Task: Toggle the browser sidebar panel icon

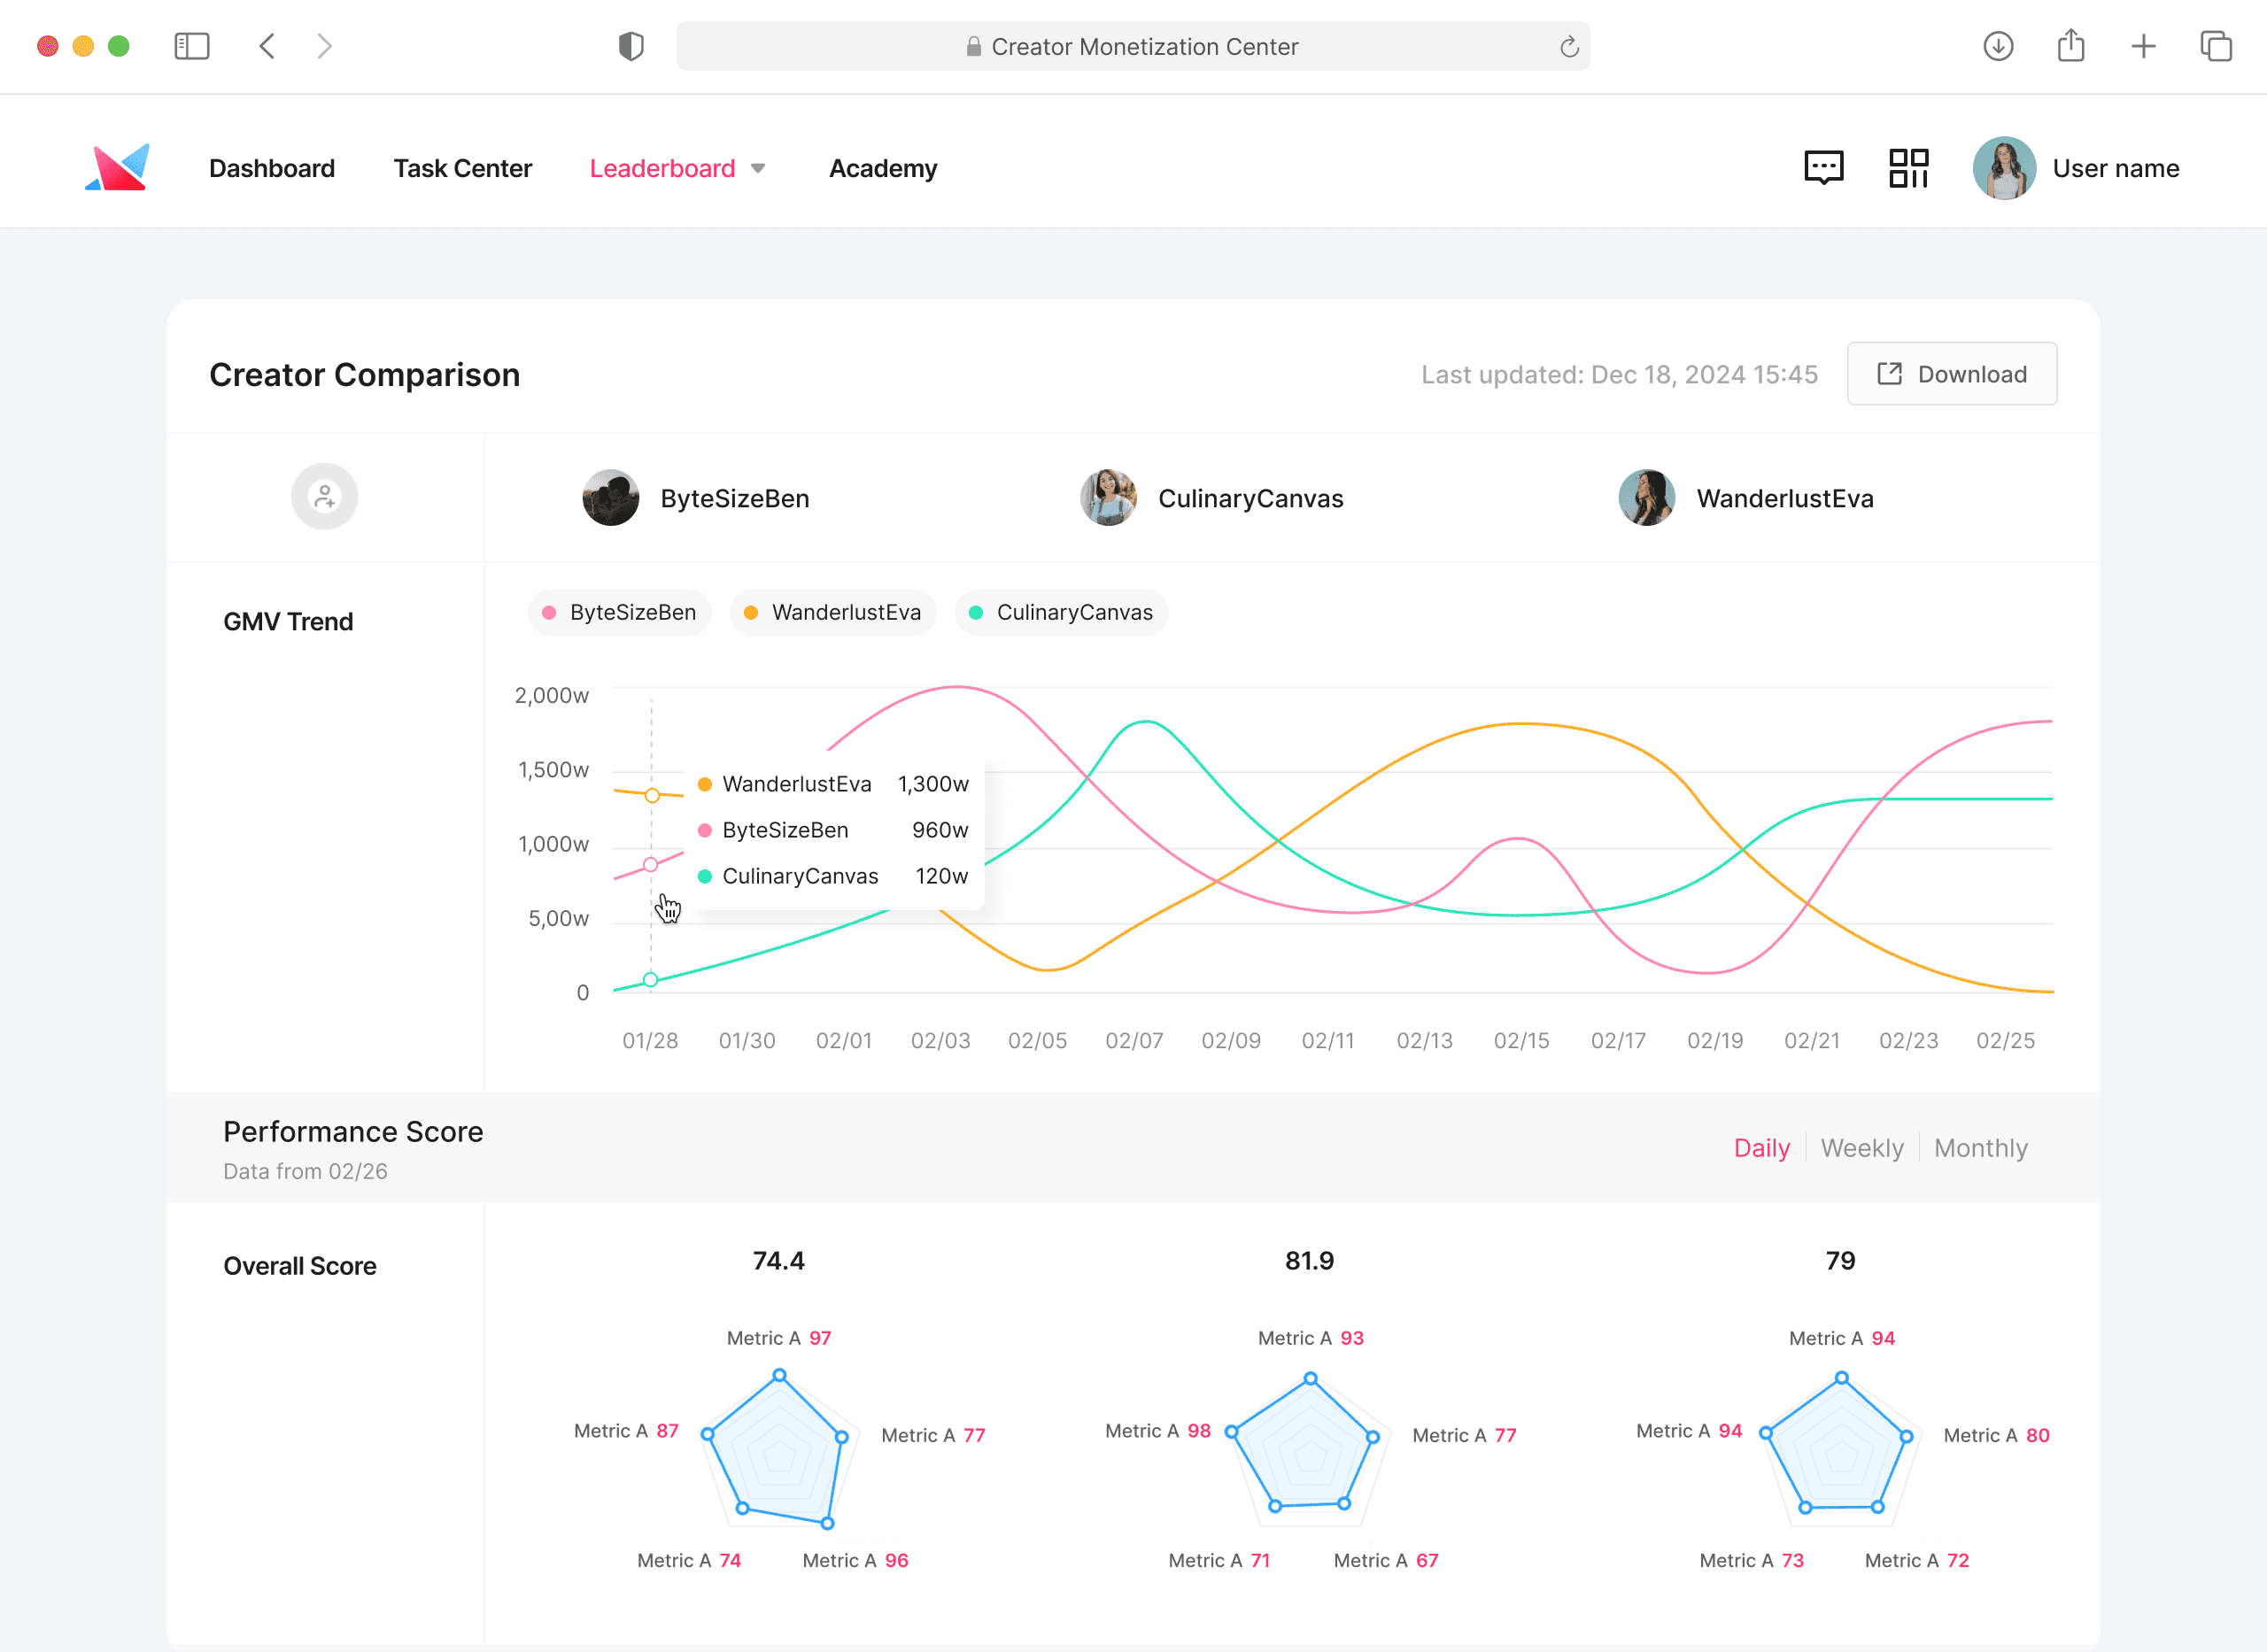Action: 191,46
